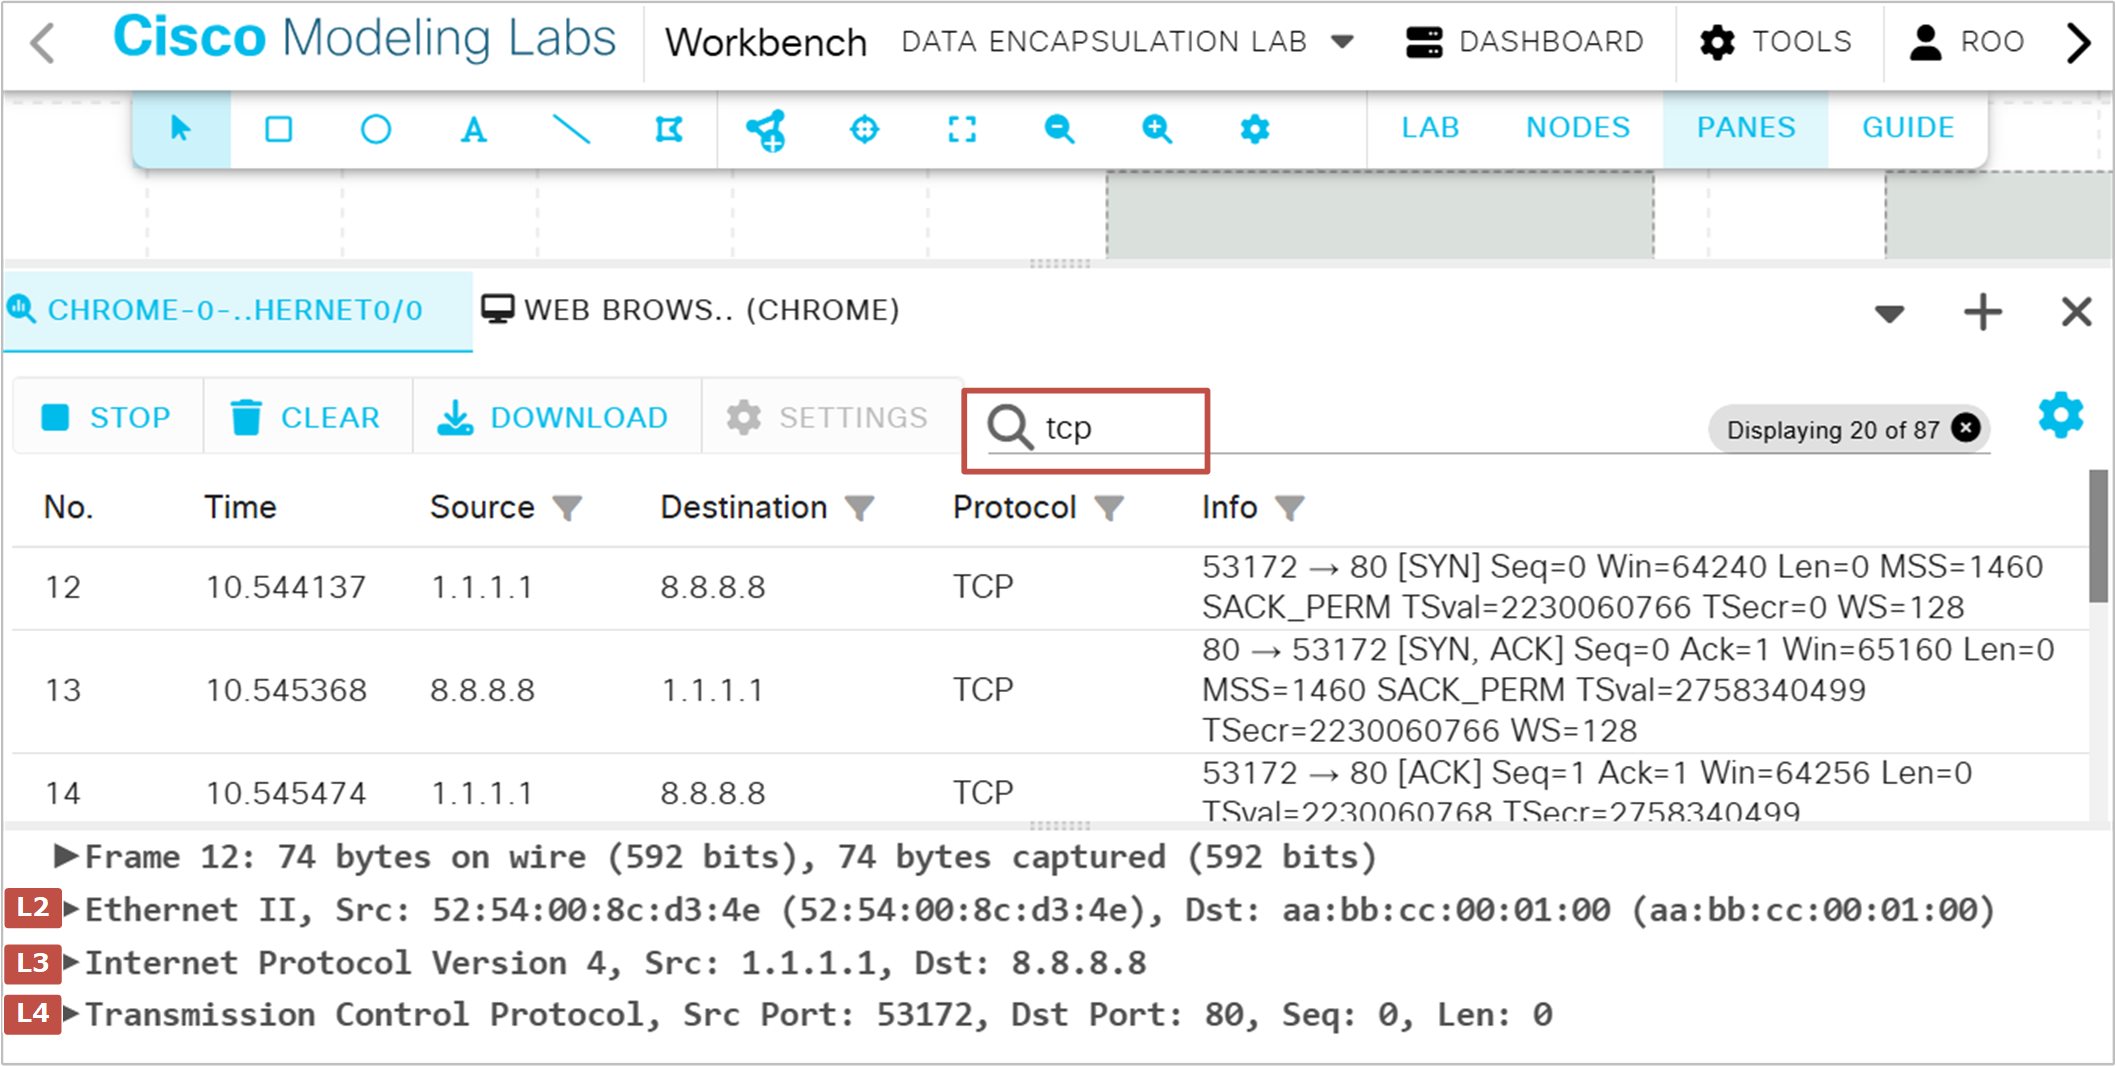Click the Cisco Modeling Labs logo
2116x1066 pixels.
point(364,38)
